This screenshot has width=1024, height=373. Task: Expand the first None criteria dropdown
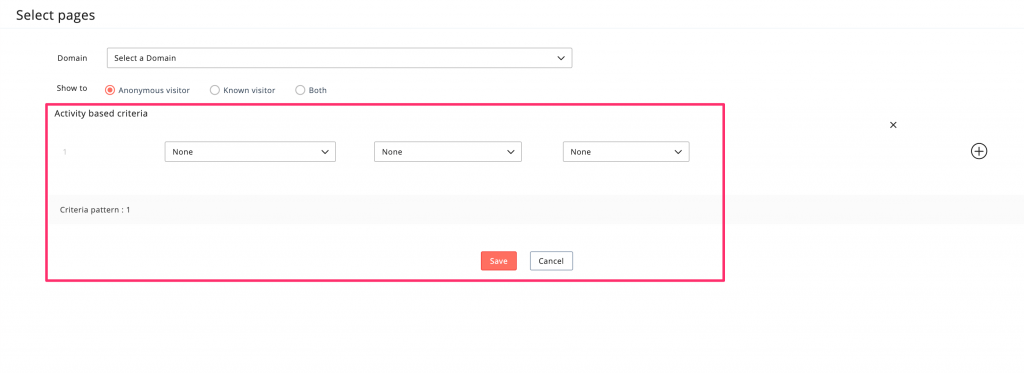pyautogui.click(x=250, y=152)
